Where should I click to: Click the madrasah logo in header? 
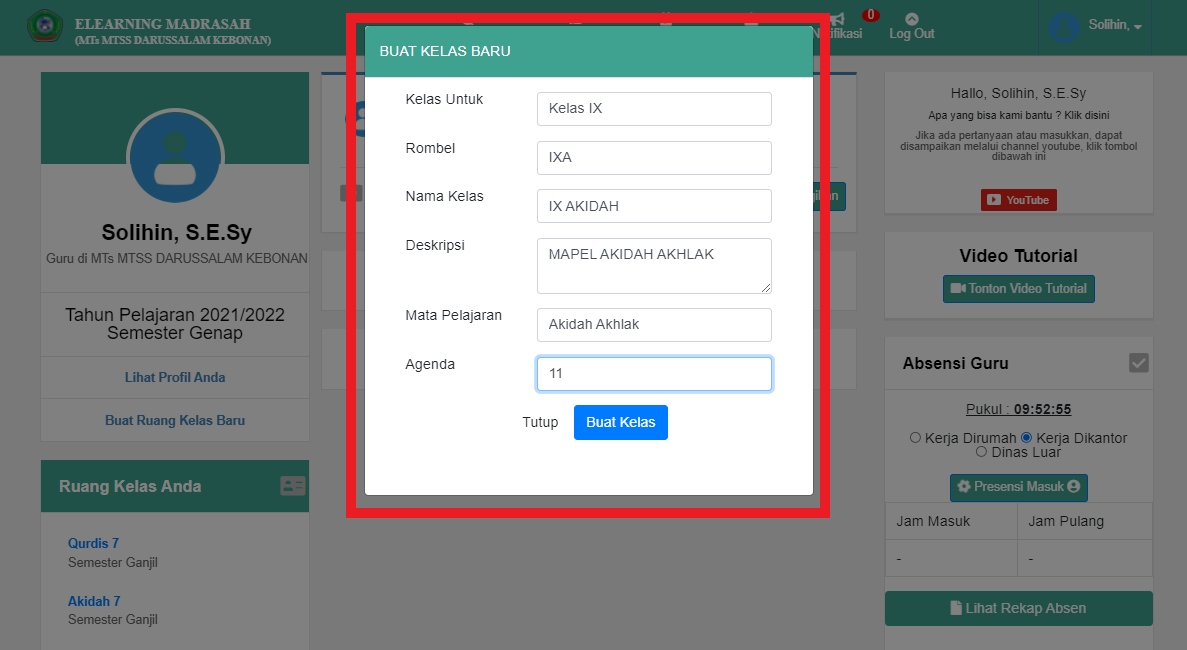pyautogui.click(x=45, y=27)
